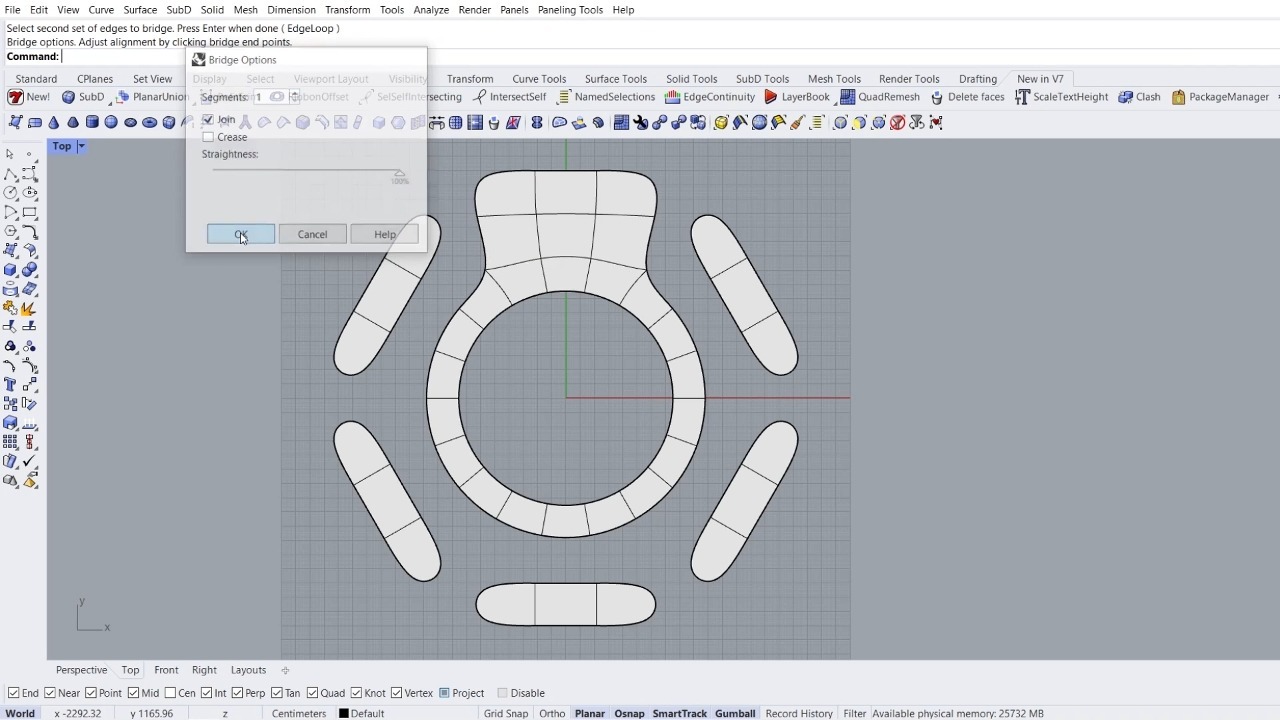Screen dimensions: 1280x720
Task: Switch to the Curve Tools toolbar tab
Action: point(539,79)
